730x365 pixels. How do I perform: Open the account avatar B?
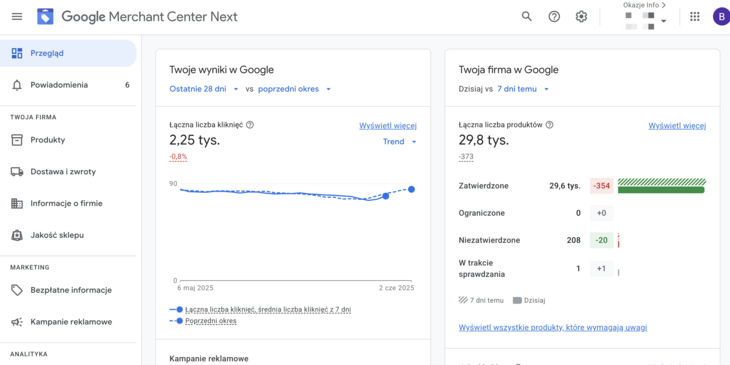tap(721, 17)
